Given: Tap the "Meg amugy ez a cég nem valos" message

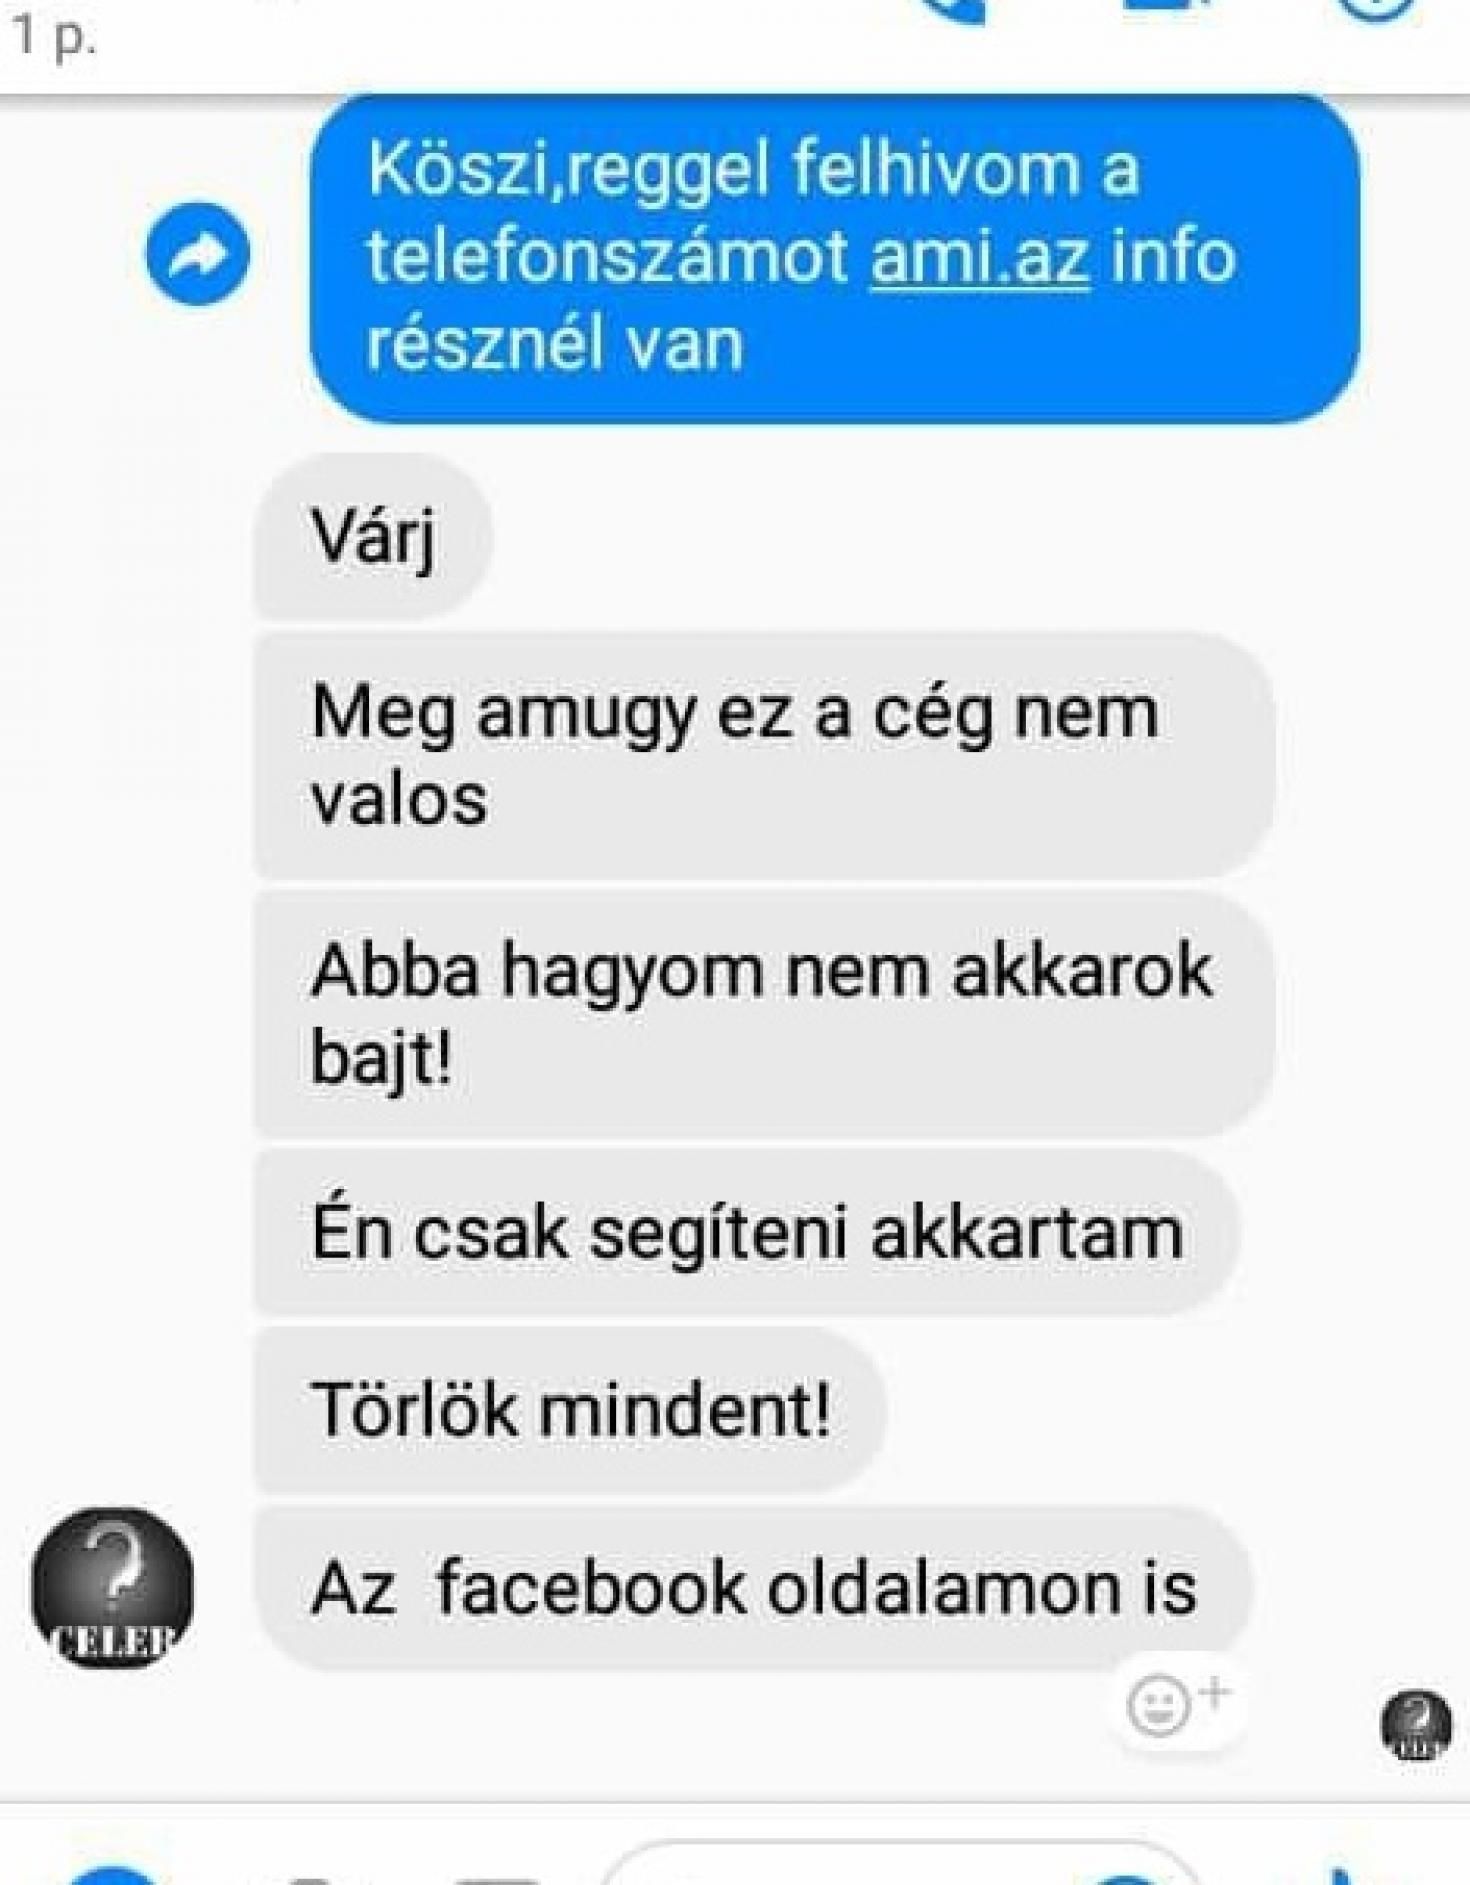Looking at the screenshot, I should pos(765,755).
